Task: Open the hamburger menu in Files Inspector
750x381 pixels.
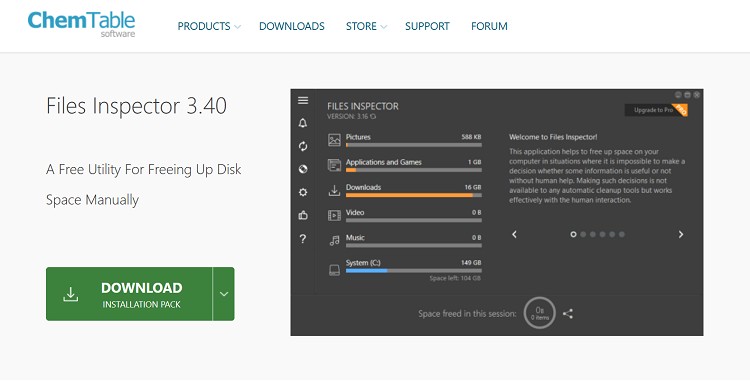Action: tap(303, 100)
